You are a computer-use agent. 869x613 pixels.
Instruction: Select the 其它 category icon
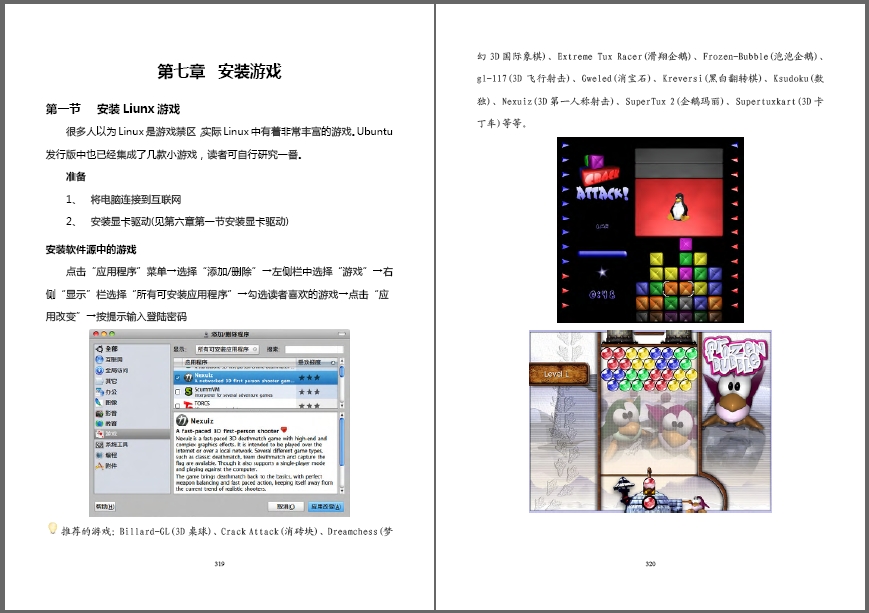[x=99, y=381]
